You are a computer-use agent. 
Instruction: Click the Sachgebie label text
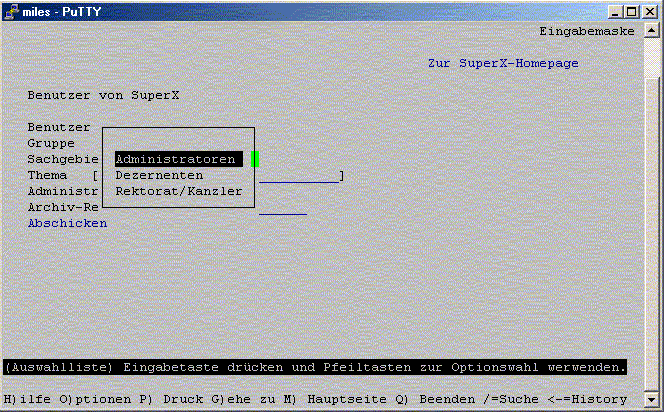pyautogui.click(x=63, y=159)
